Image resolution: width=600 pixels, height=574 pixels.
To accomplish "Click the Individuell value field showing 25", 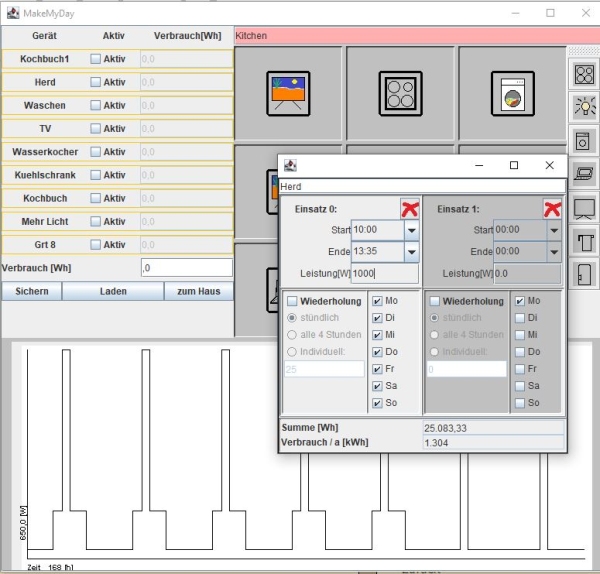I will click(324, 369).
